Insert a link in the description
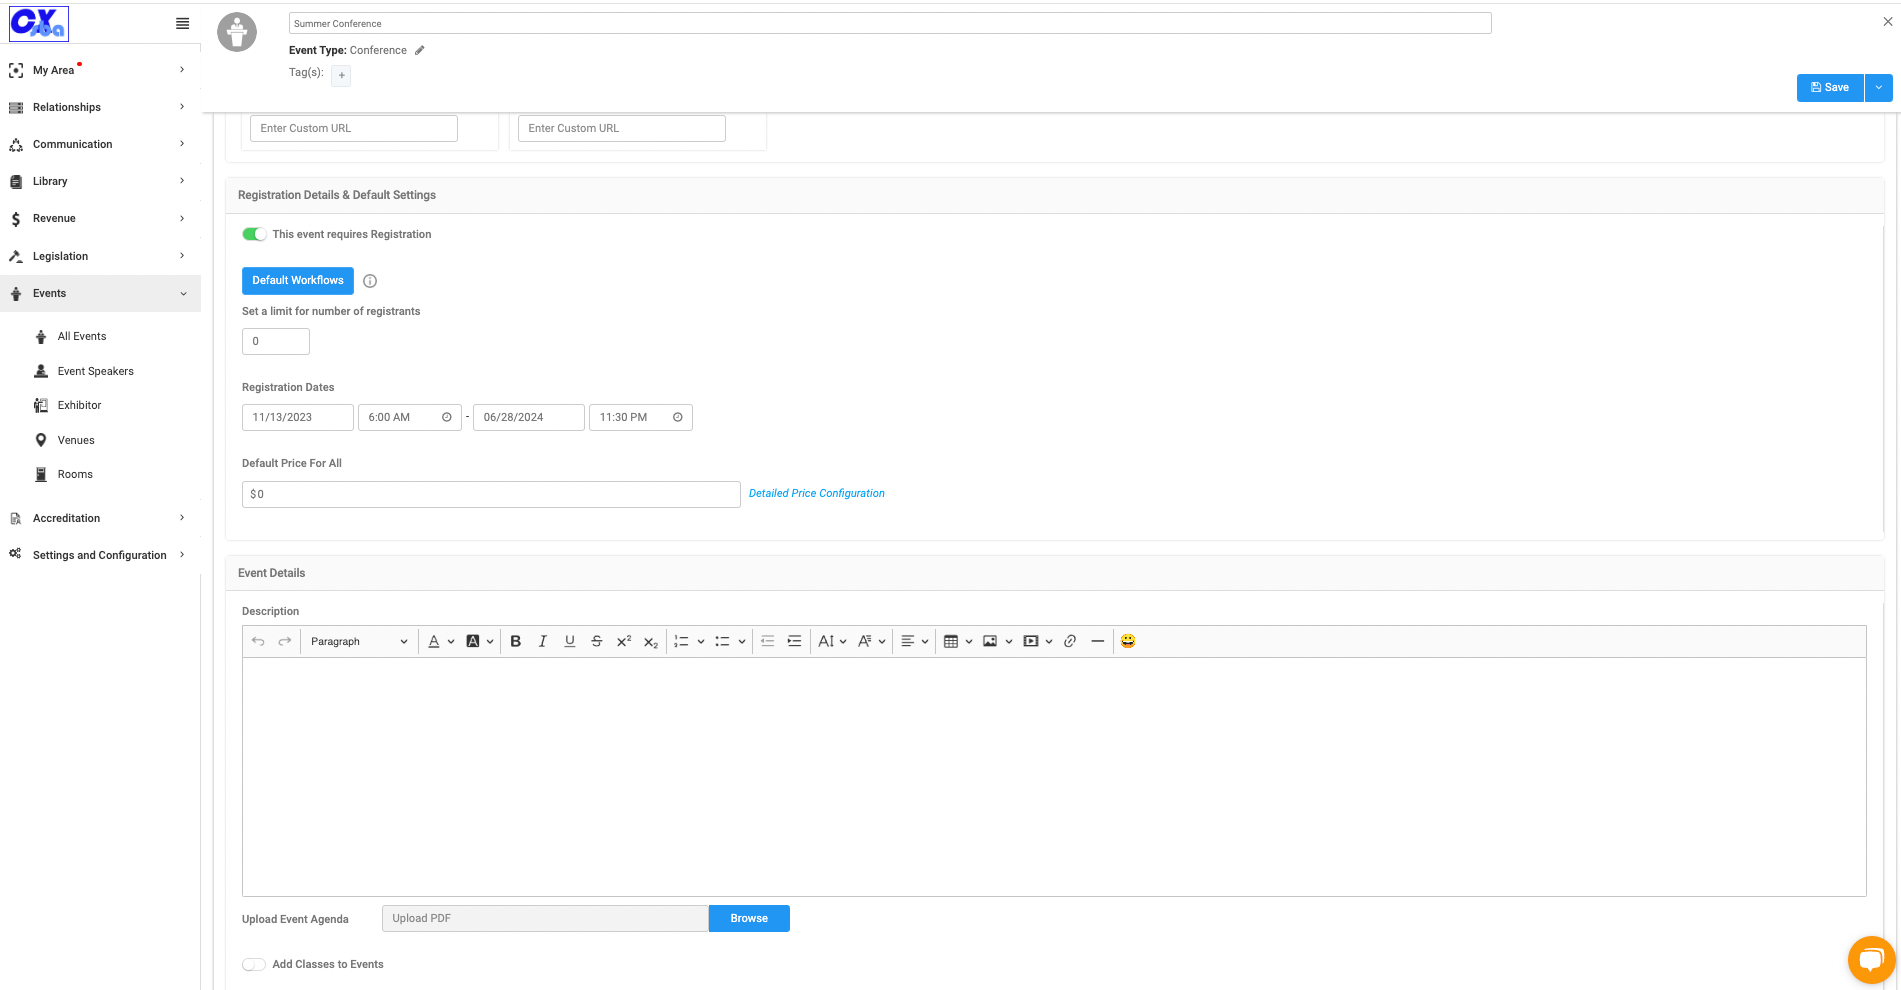This screenshot has height=990, width=1901. point(1070,641)
